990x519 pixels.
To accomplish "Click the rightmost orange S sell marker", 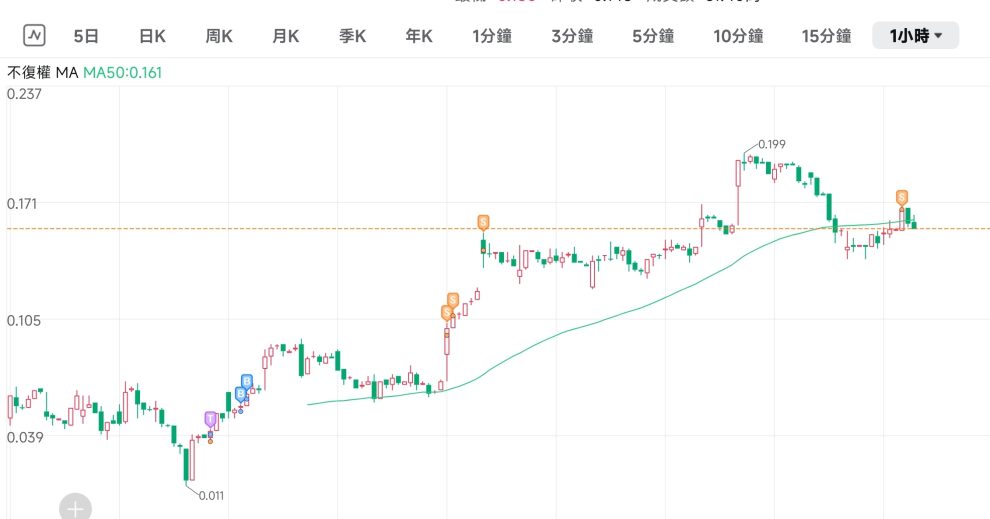I will point(902,198).
